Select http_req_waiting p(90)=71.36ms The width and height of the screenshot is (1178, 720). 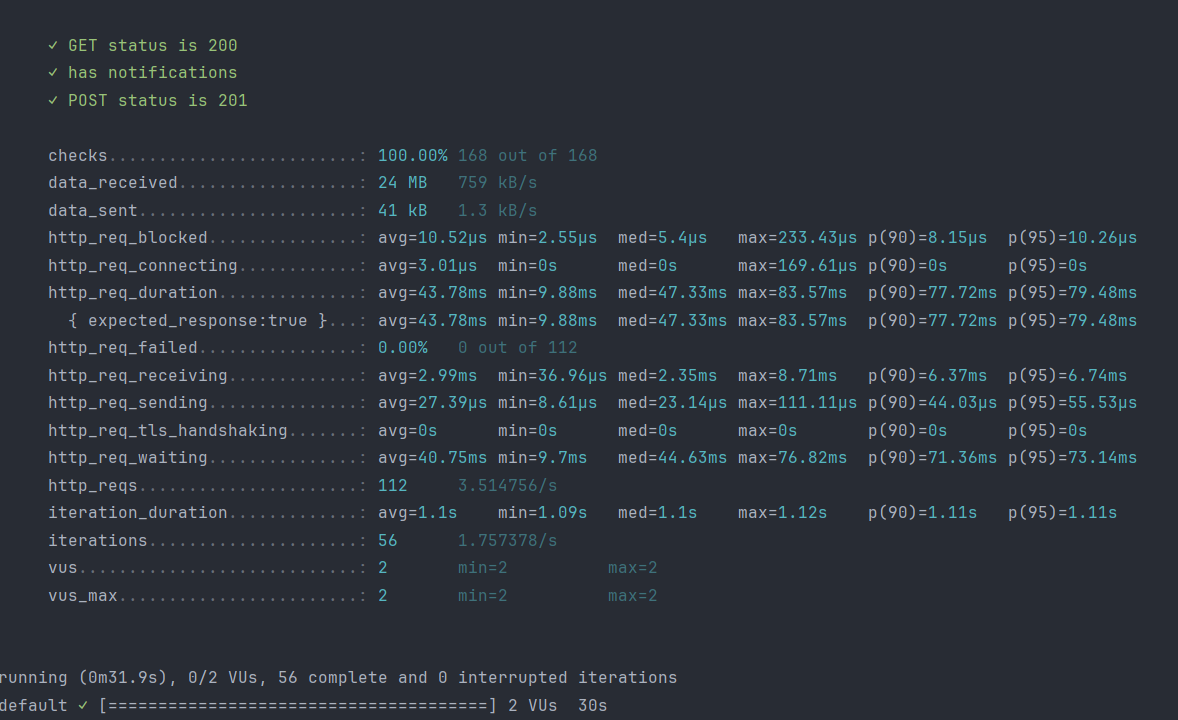click(932, 458)
